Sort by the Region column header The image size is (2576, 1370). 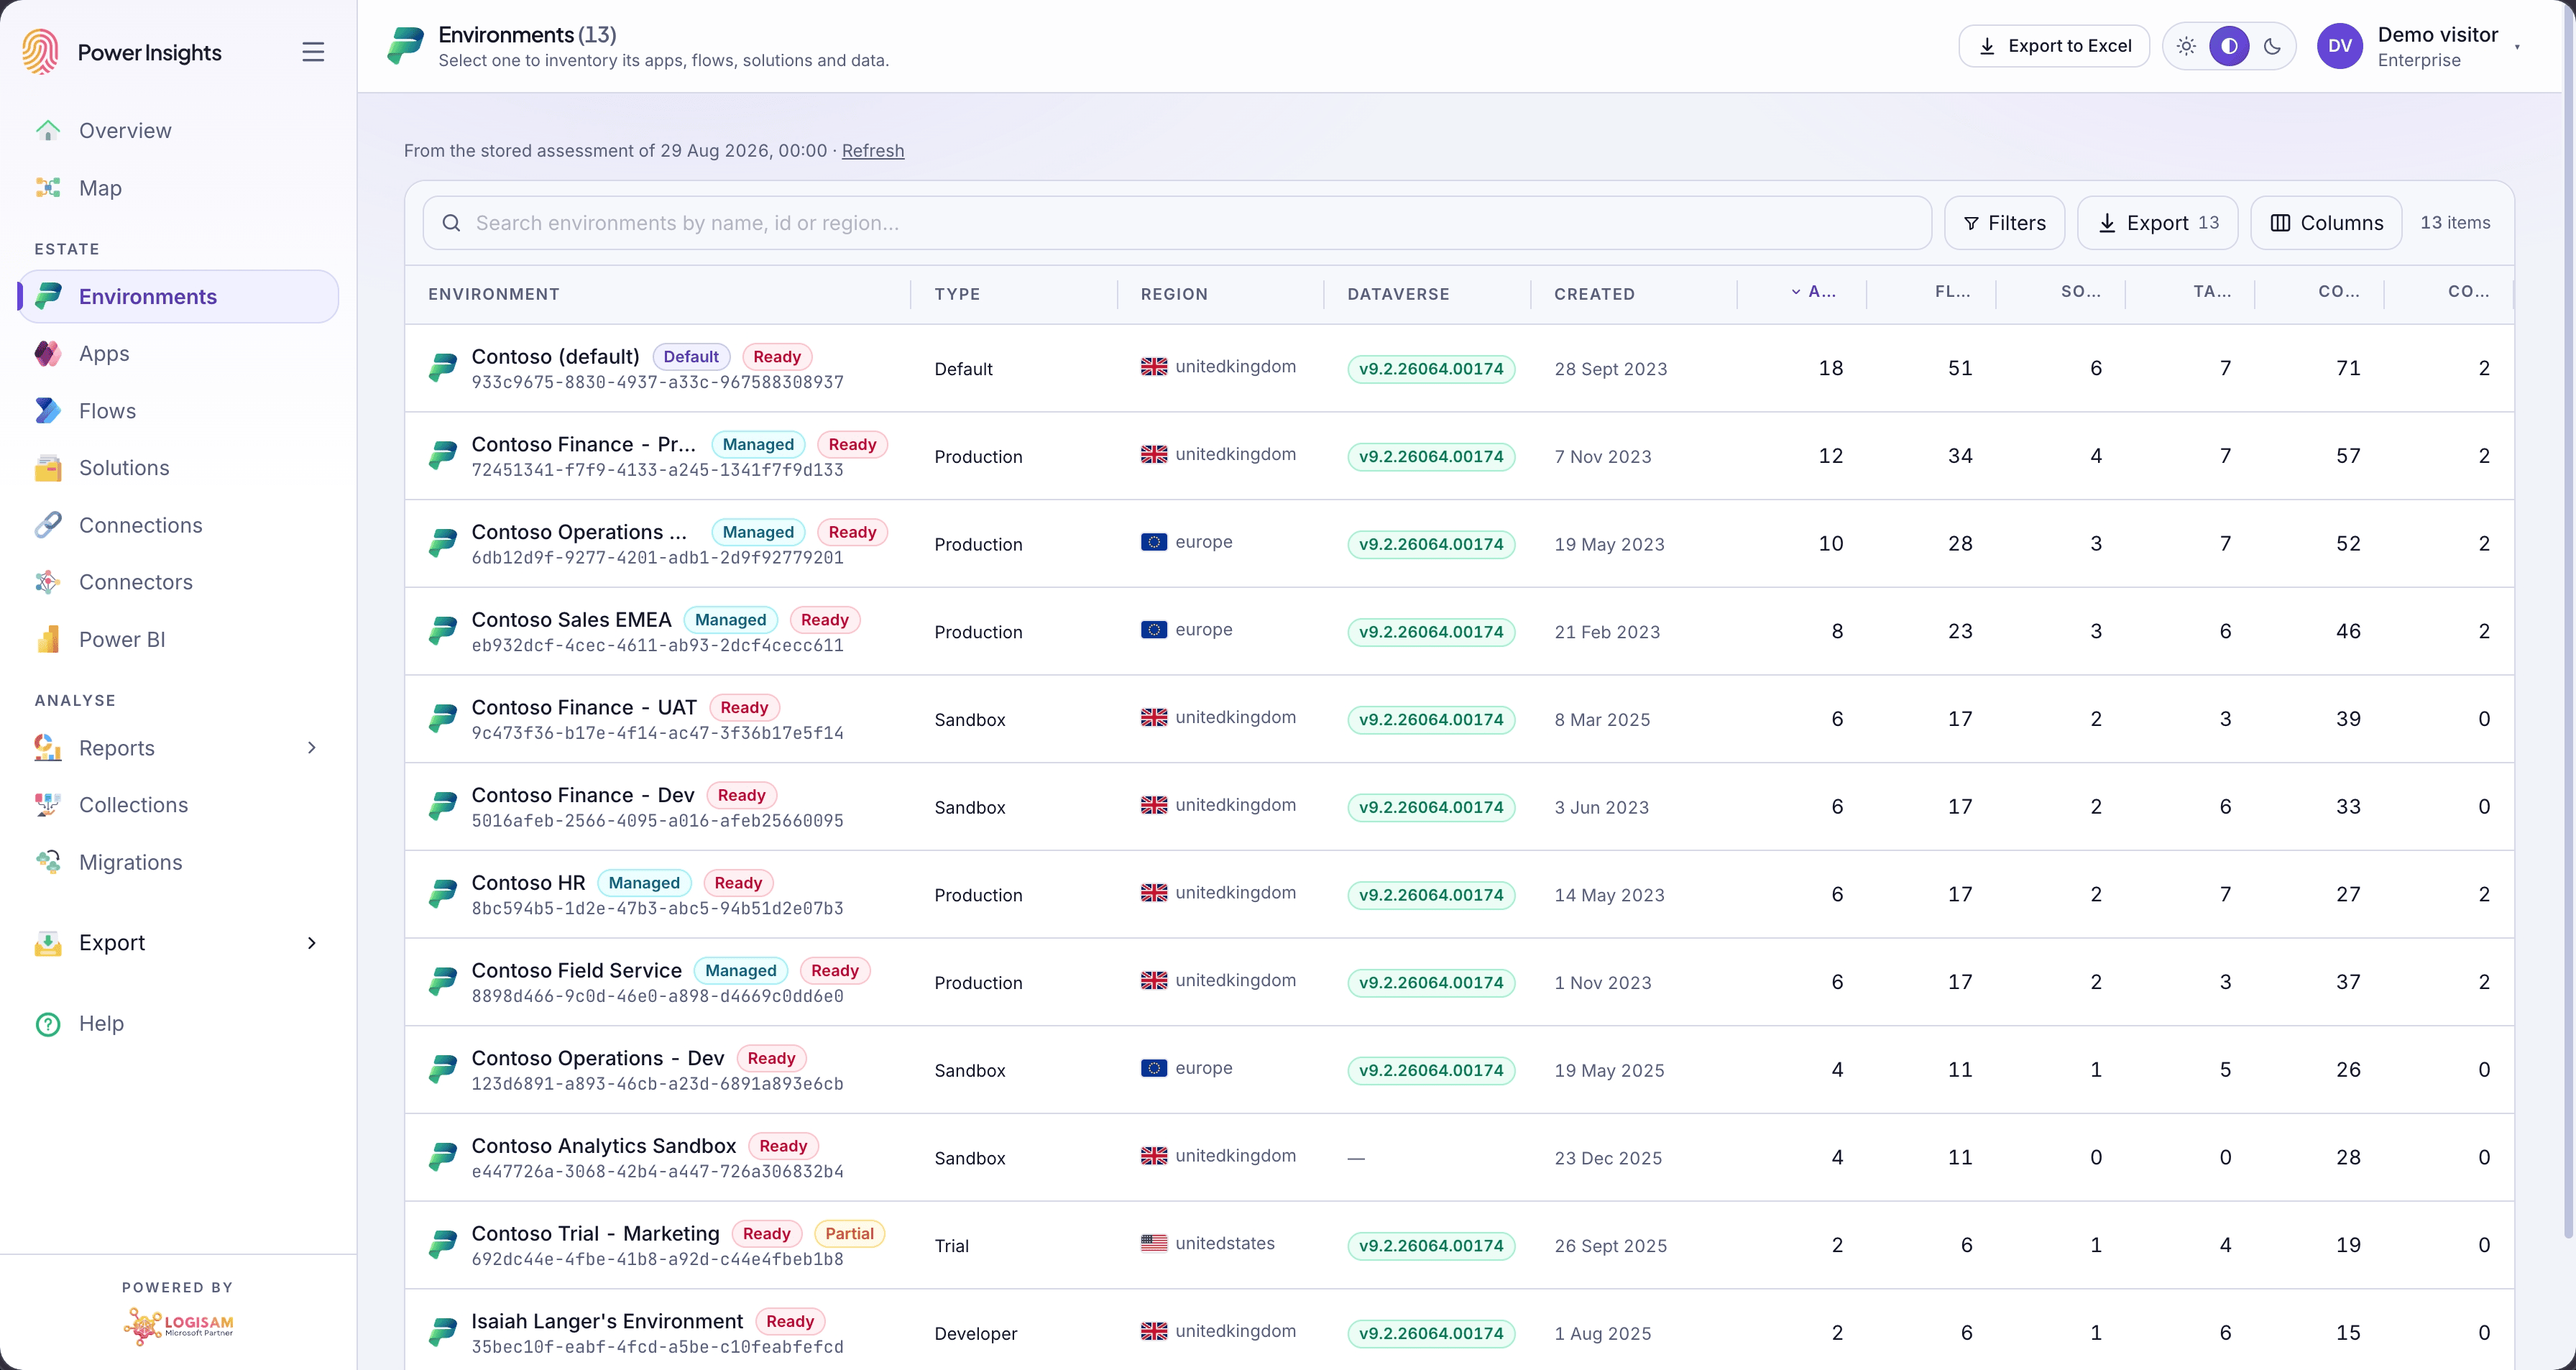pyautogui.click(x=1174, y=294)
